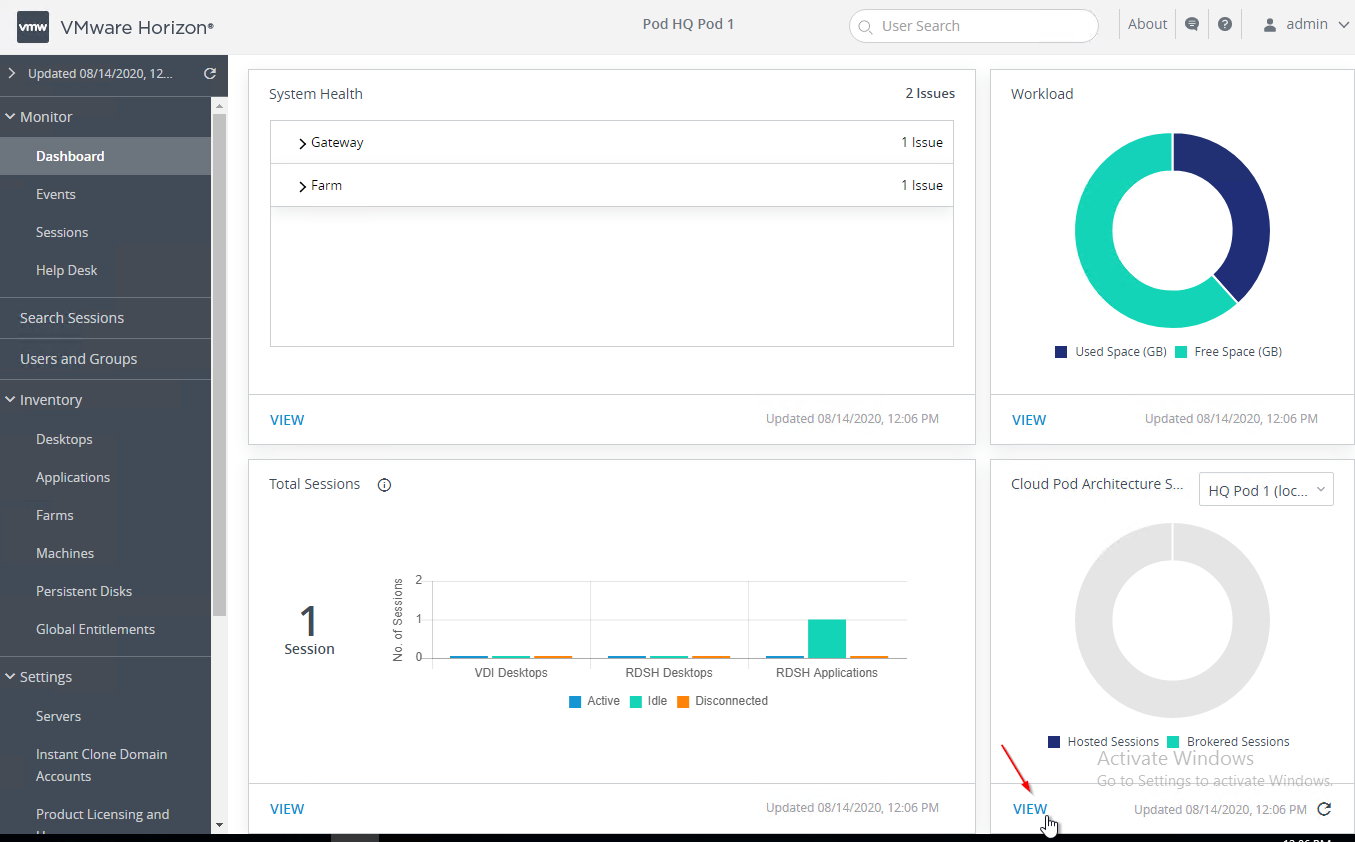Click the 2 Issues count

(x=930, y=93)
